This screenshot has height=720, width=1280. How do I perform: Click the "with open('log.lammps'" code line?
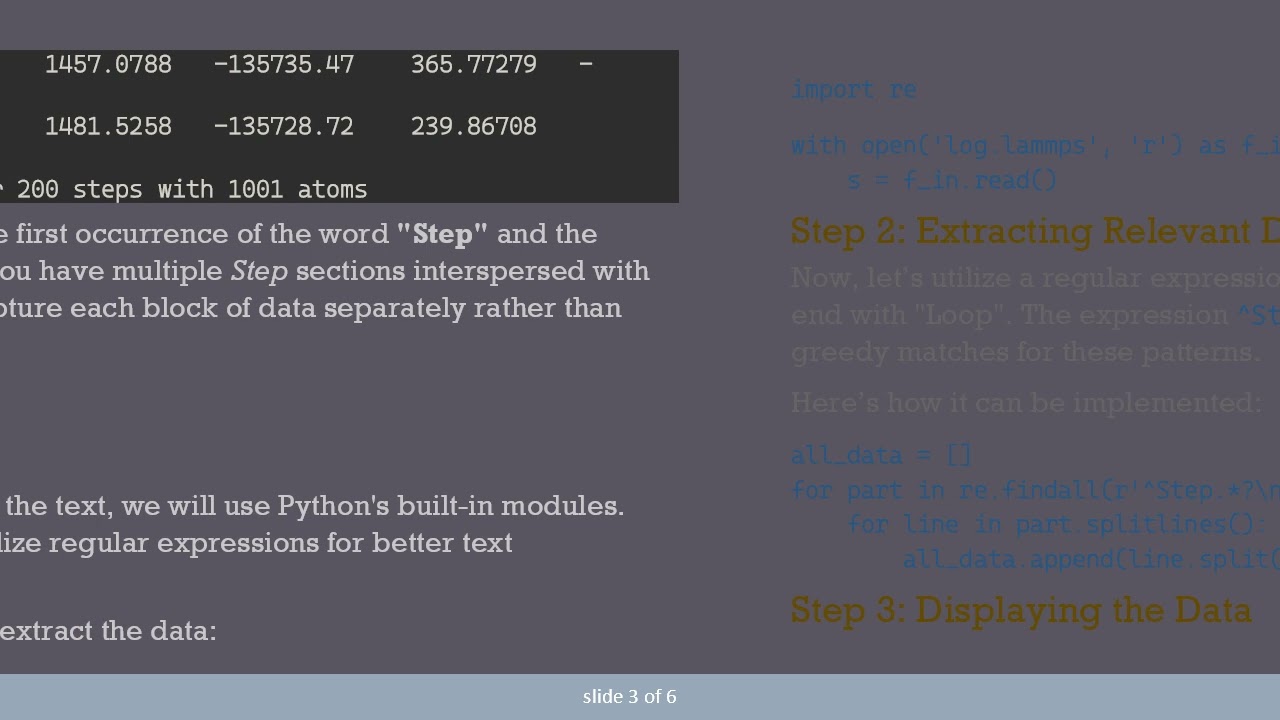[x=1035, y=146]
